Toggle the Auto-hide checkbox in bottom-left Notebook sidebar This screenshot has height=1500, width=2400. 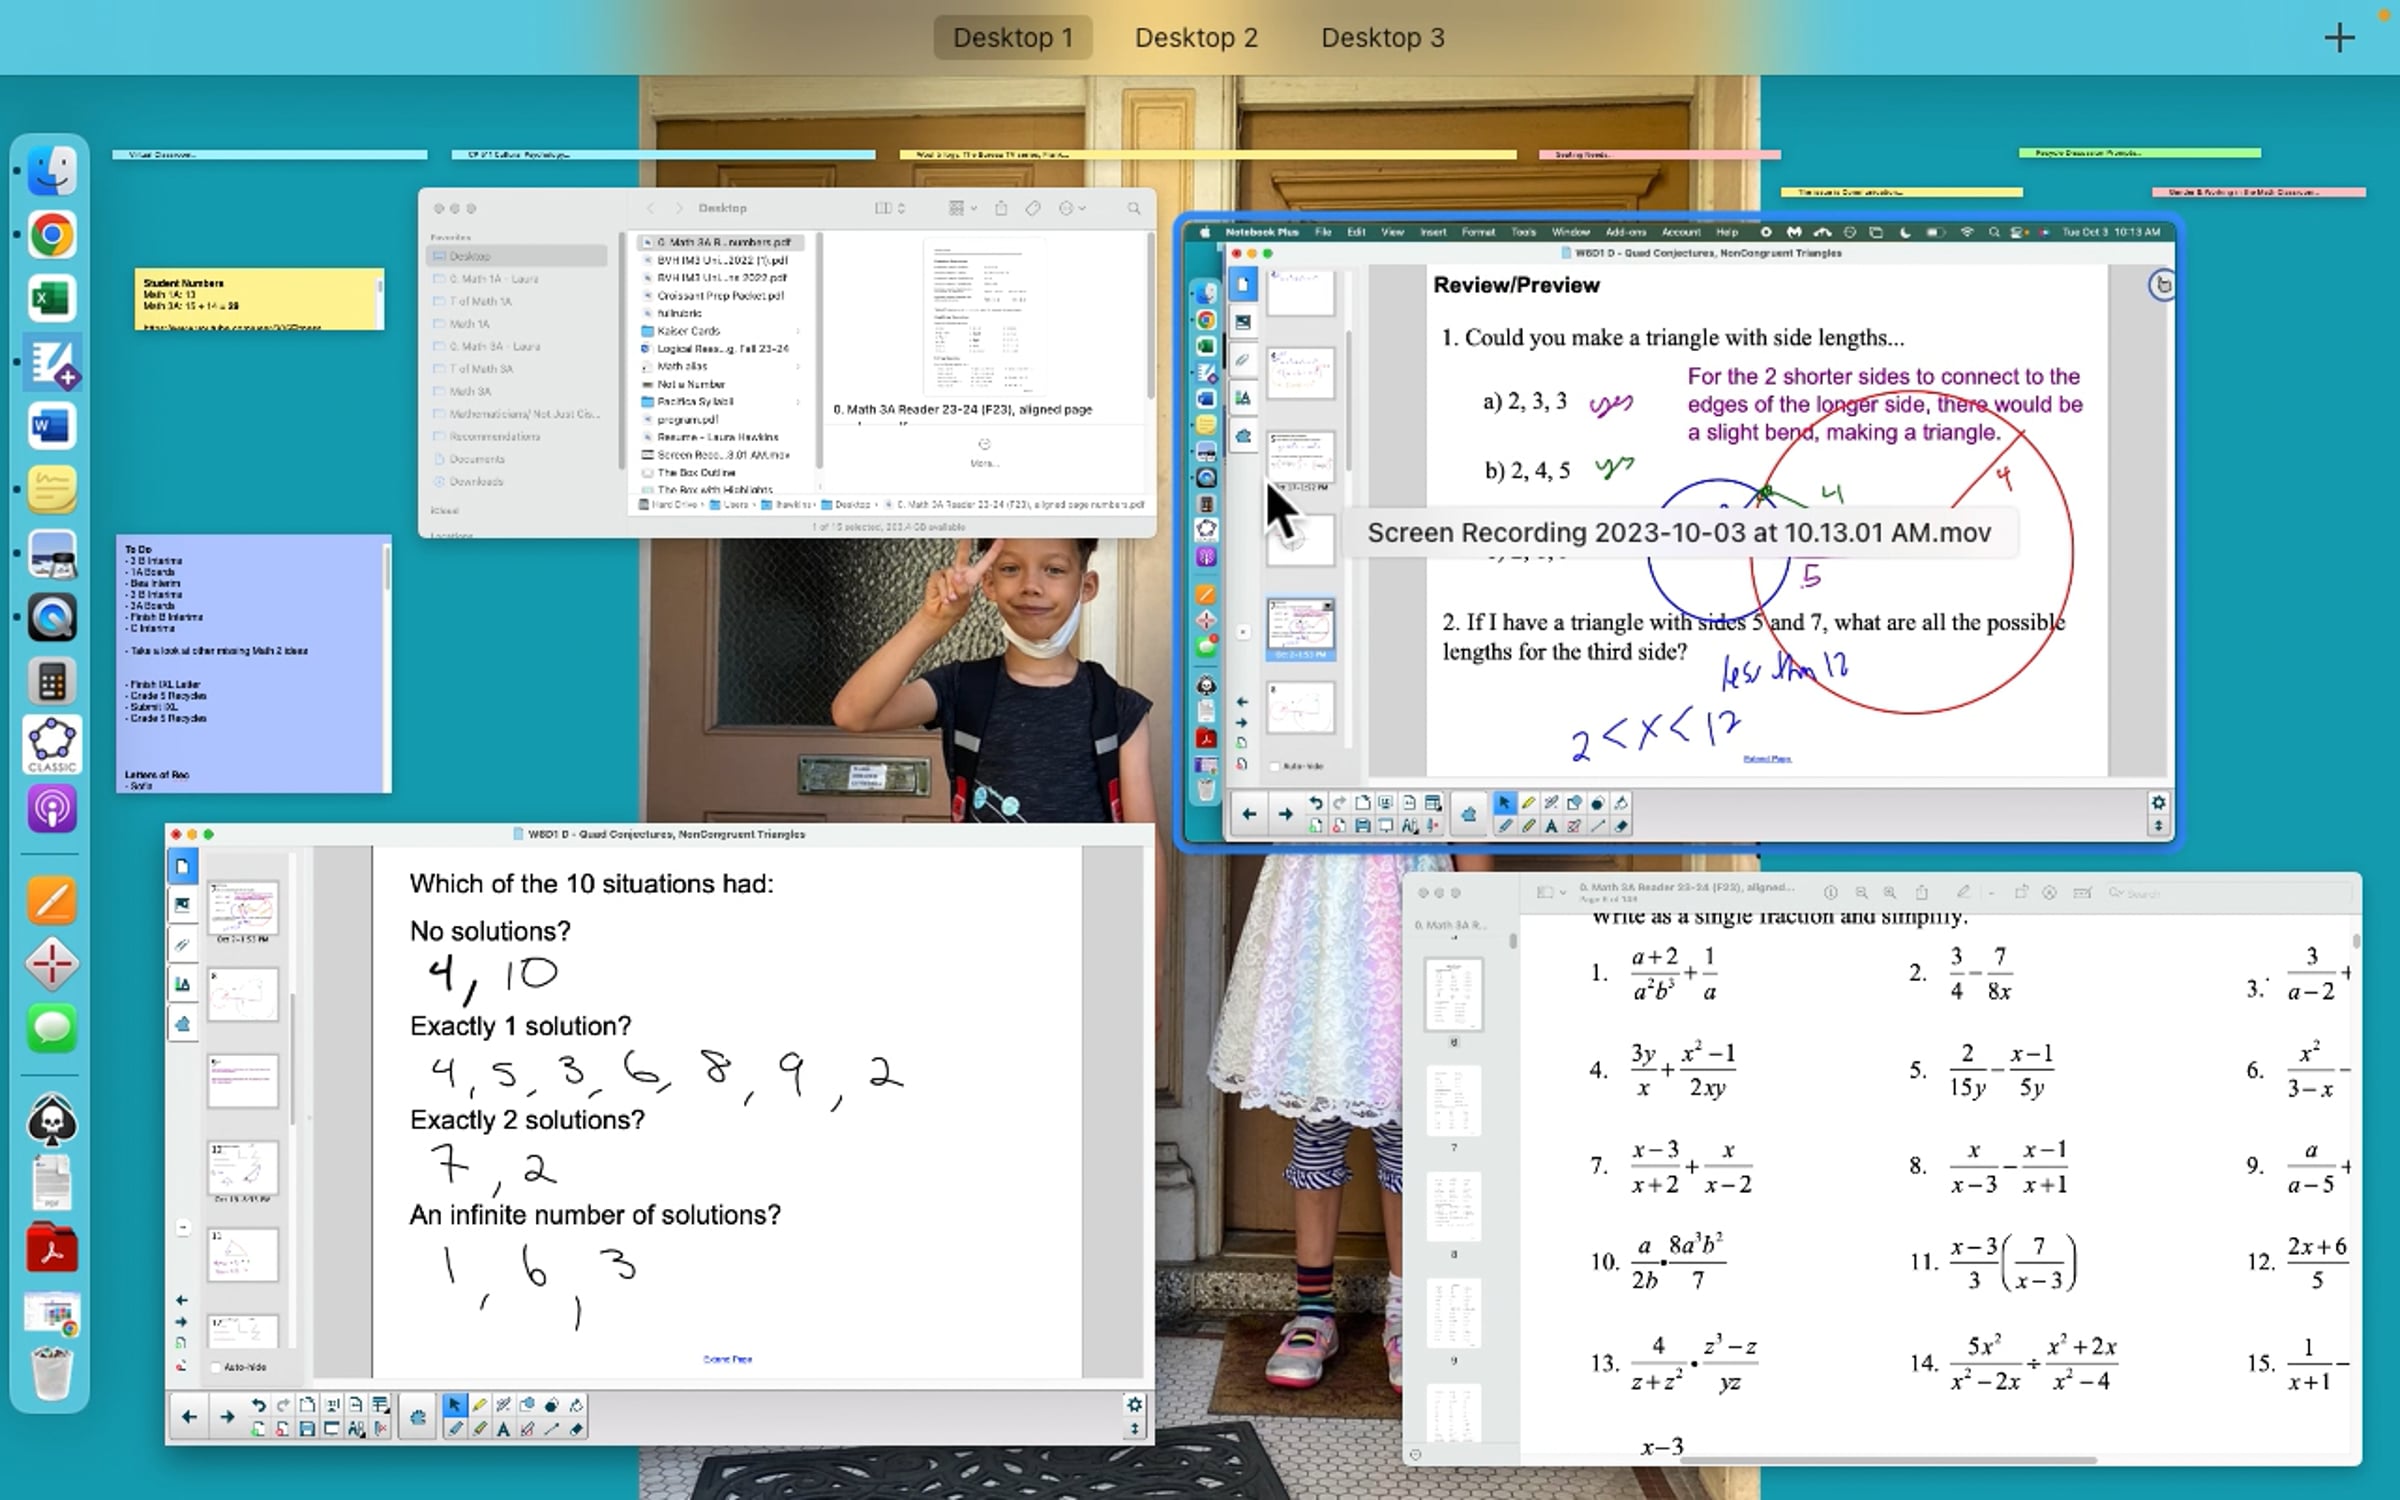tap(216, 1367)
